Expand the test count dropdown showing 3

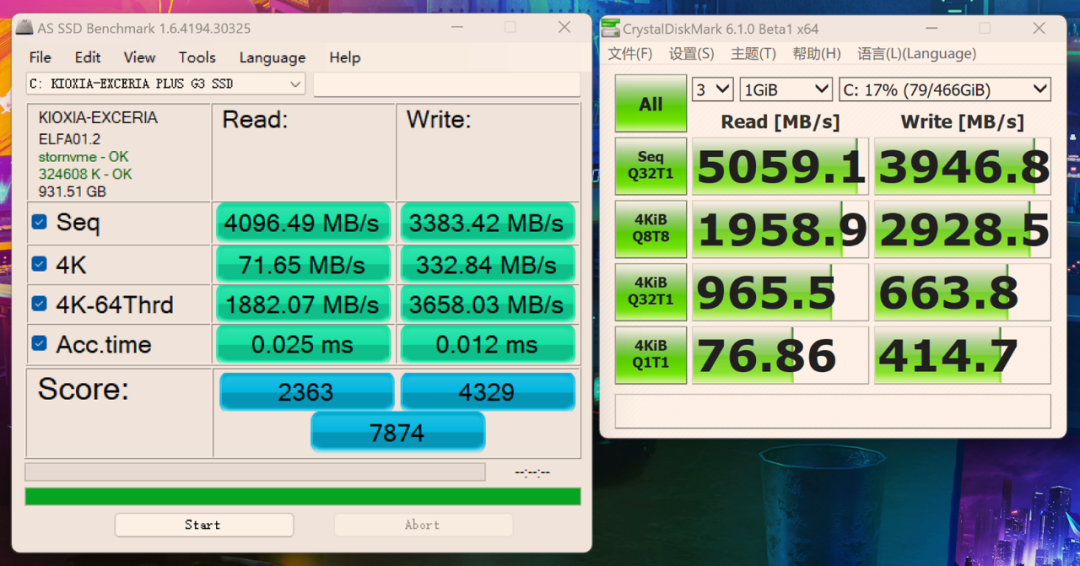pyautogui.click(x=712, y=90)
